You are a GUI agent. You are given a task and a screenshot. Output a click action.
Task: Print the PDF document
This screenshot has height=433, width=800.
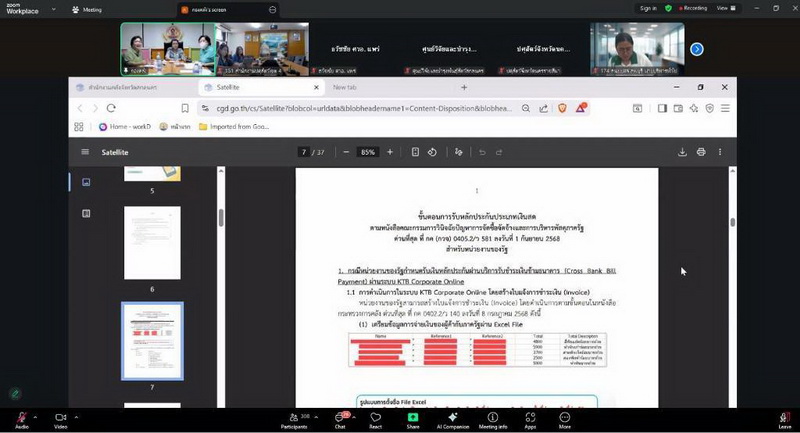click(x=701, y=152)
